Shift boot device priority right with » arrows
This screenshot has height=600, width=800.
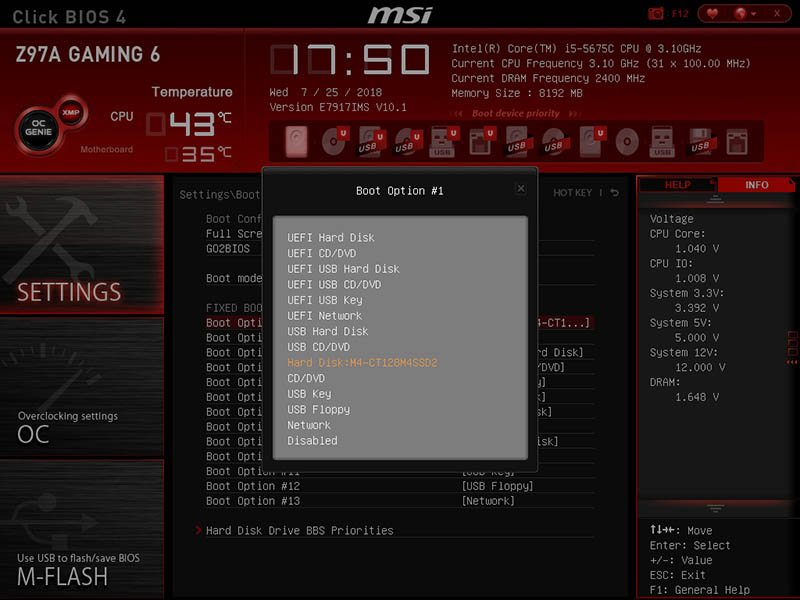point(574,113)
